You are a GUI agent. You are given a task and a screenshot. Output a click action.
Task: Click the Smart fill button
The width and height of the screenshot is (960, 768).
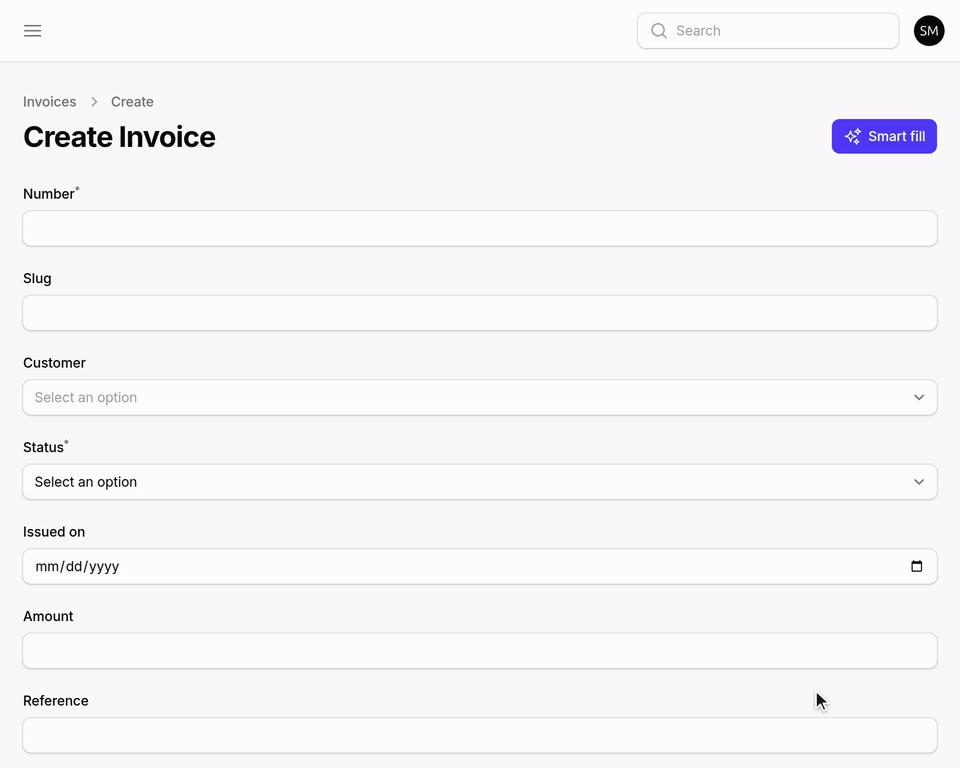point(884,136)
